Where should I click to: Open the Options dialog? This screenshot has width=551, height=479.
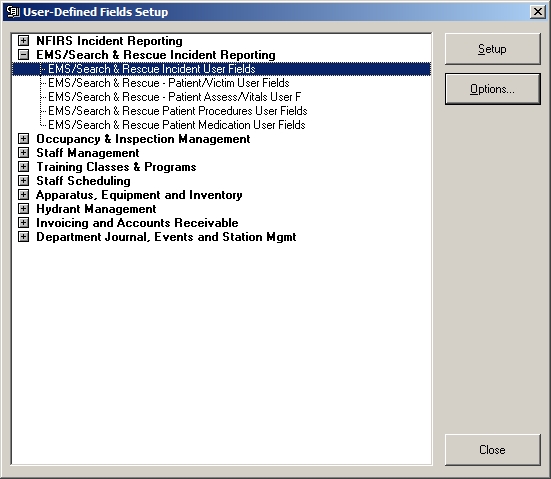click(492, 89)
